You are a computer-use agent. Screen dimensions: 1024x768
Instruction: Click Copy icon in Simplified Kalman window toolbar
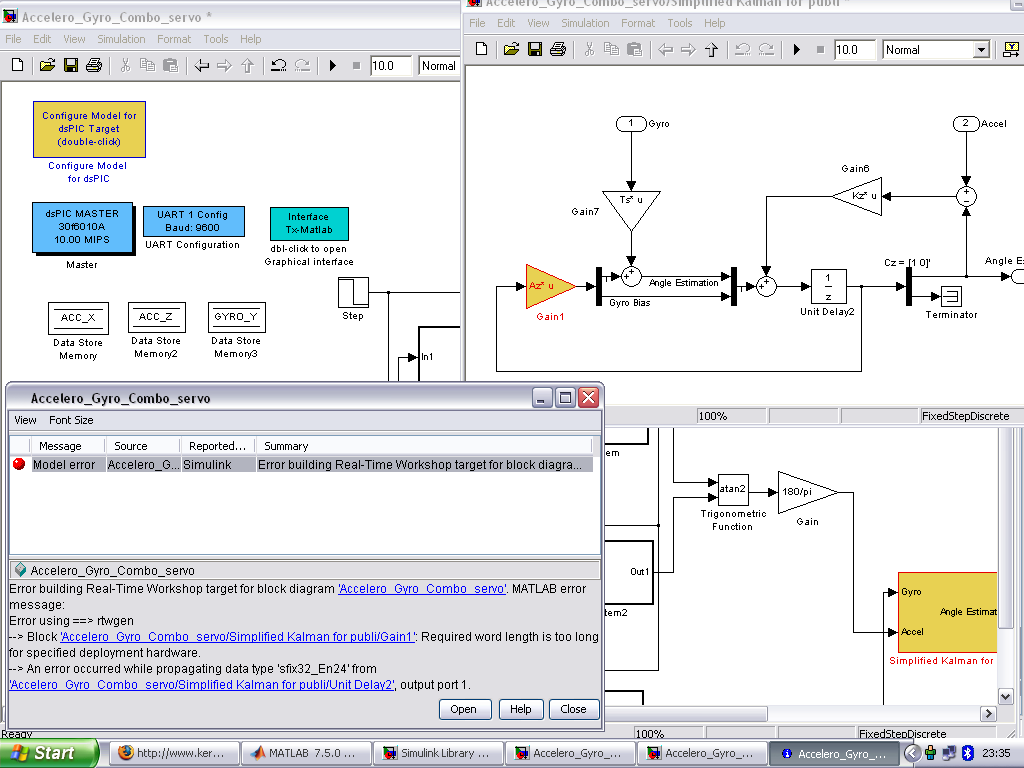click(611, 49)
